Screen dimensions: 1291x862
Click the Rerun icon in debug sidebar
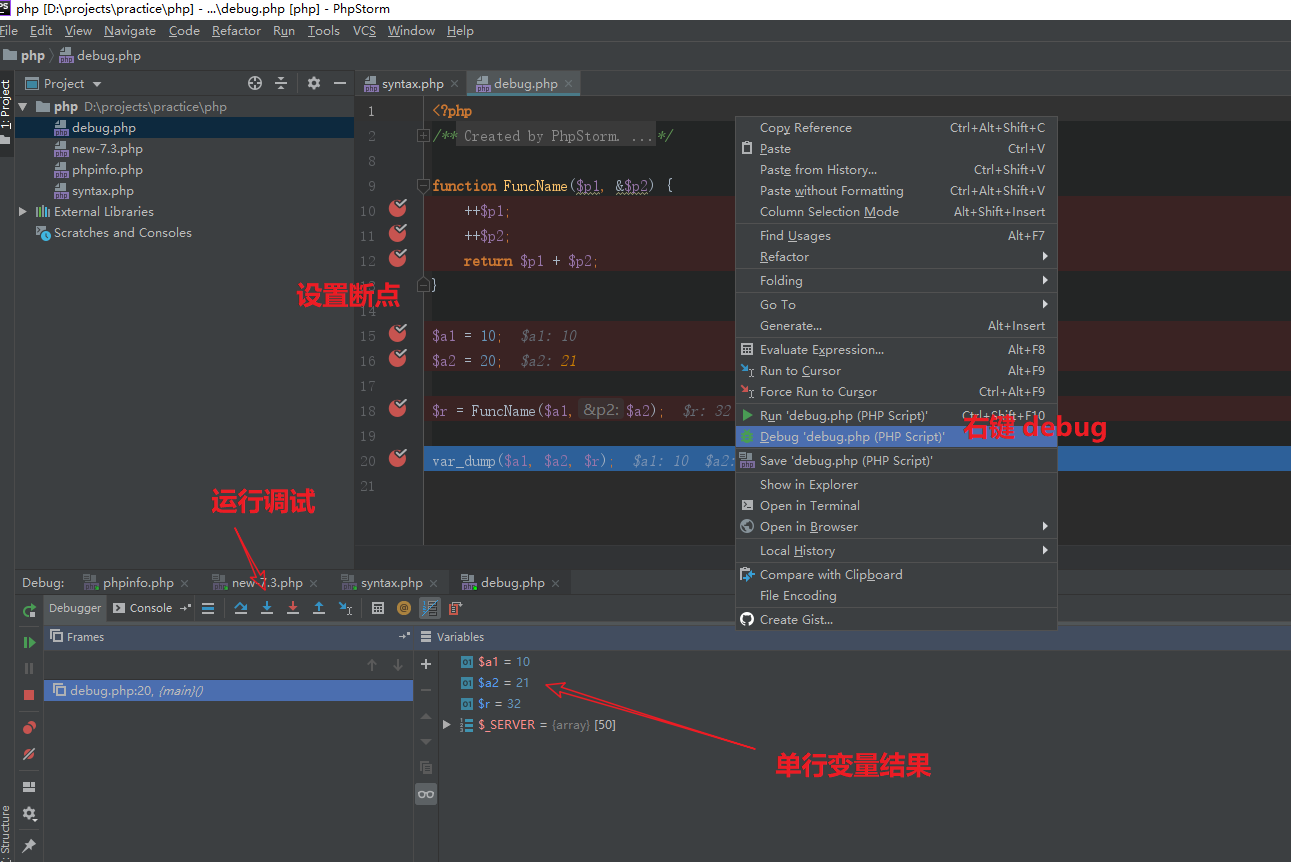pos(29,608)
